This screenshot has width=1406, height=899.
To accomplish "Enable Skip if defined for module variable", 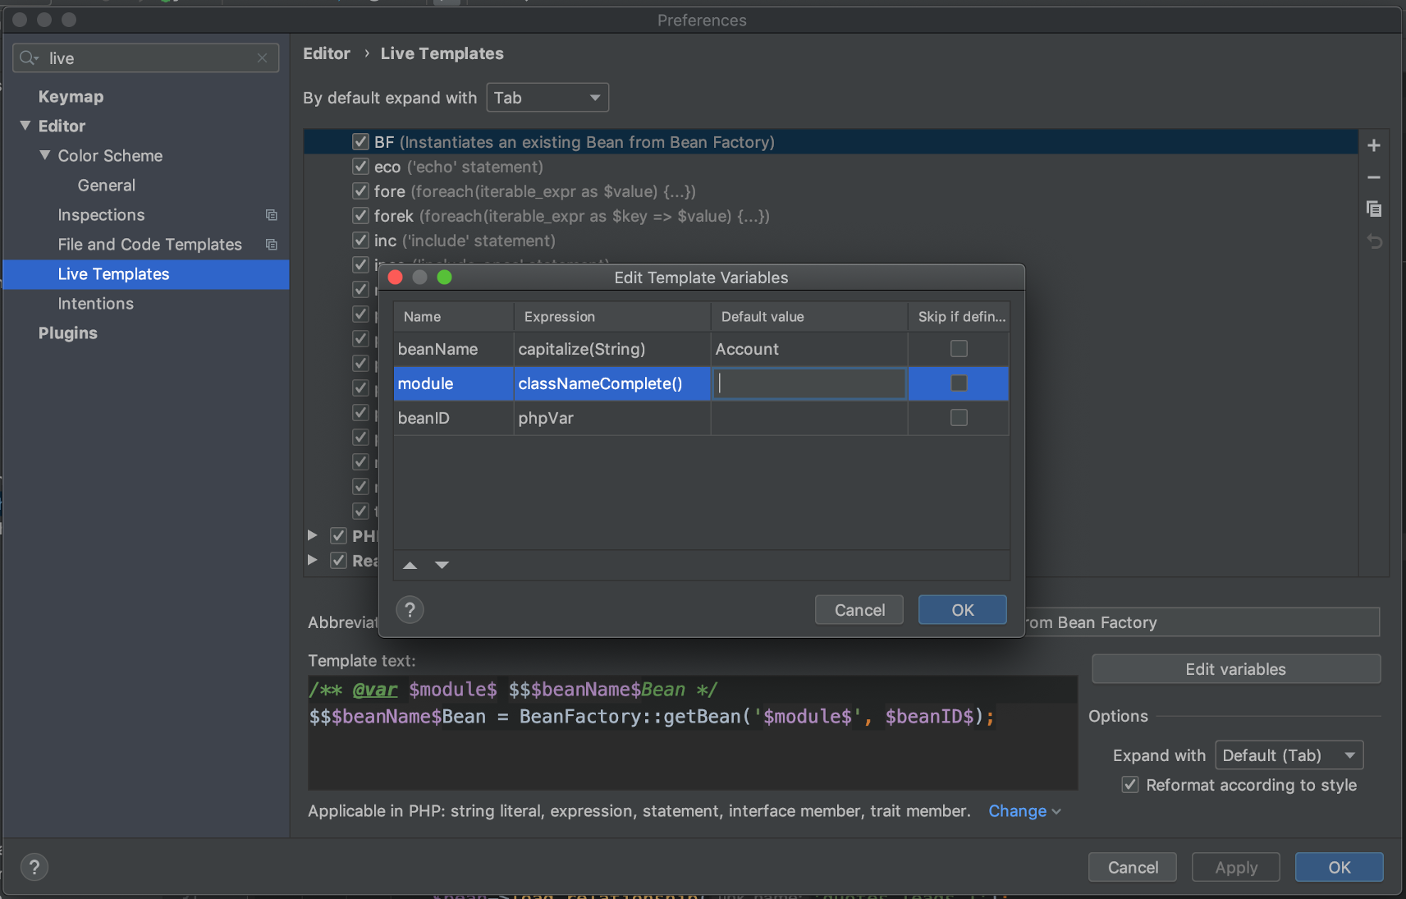I will pyautogui.click(x=958, y=383).
